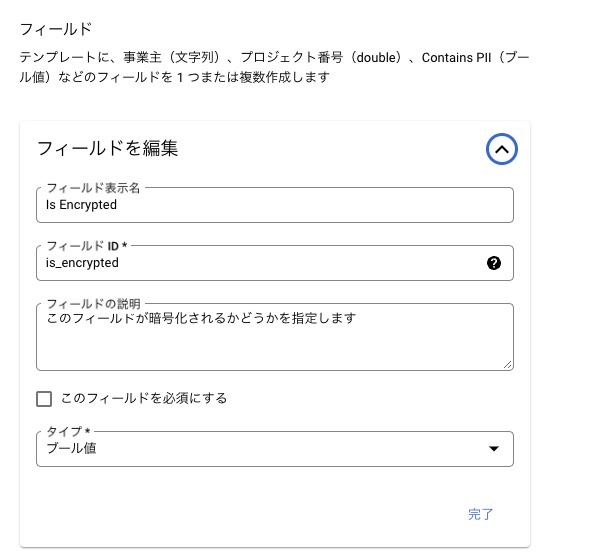Focus the フィールド表示名 input with Is Encrypted

tap(275, 205)
